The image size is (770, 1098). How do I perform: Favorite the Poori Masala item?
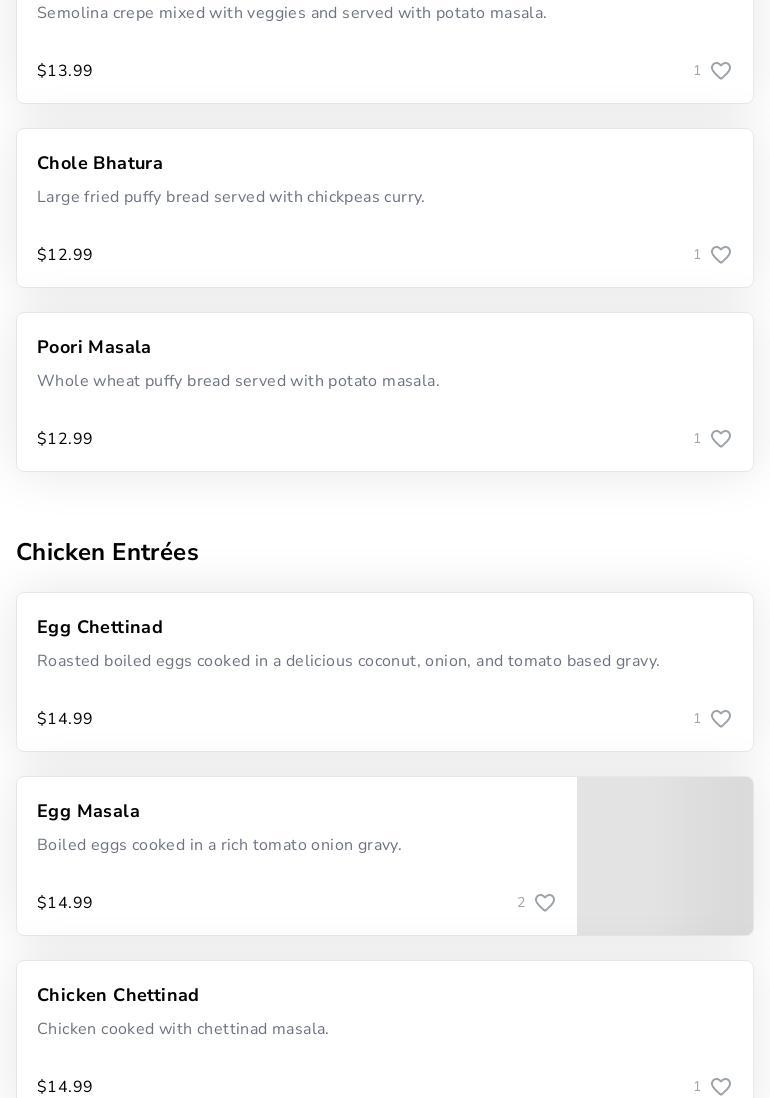[720, 439]
